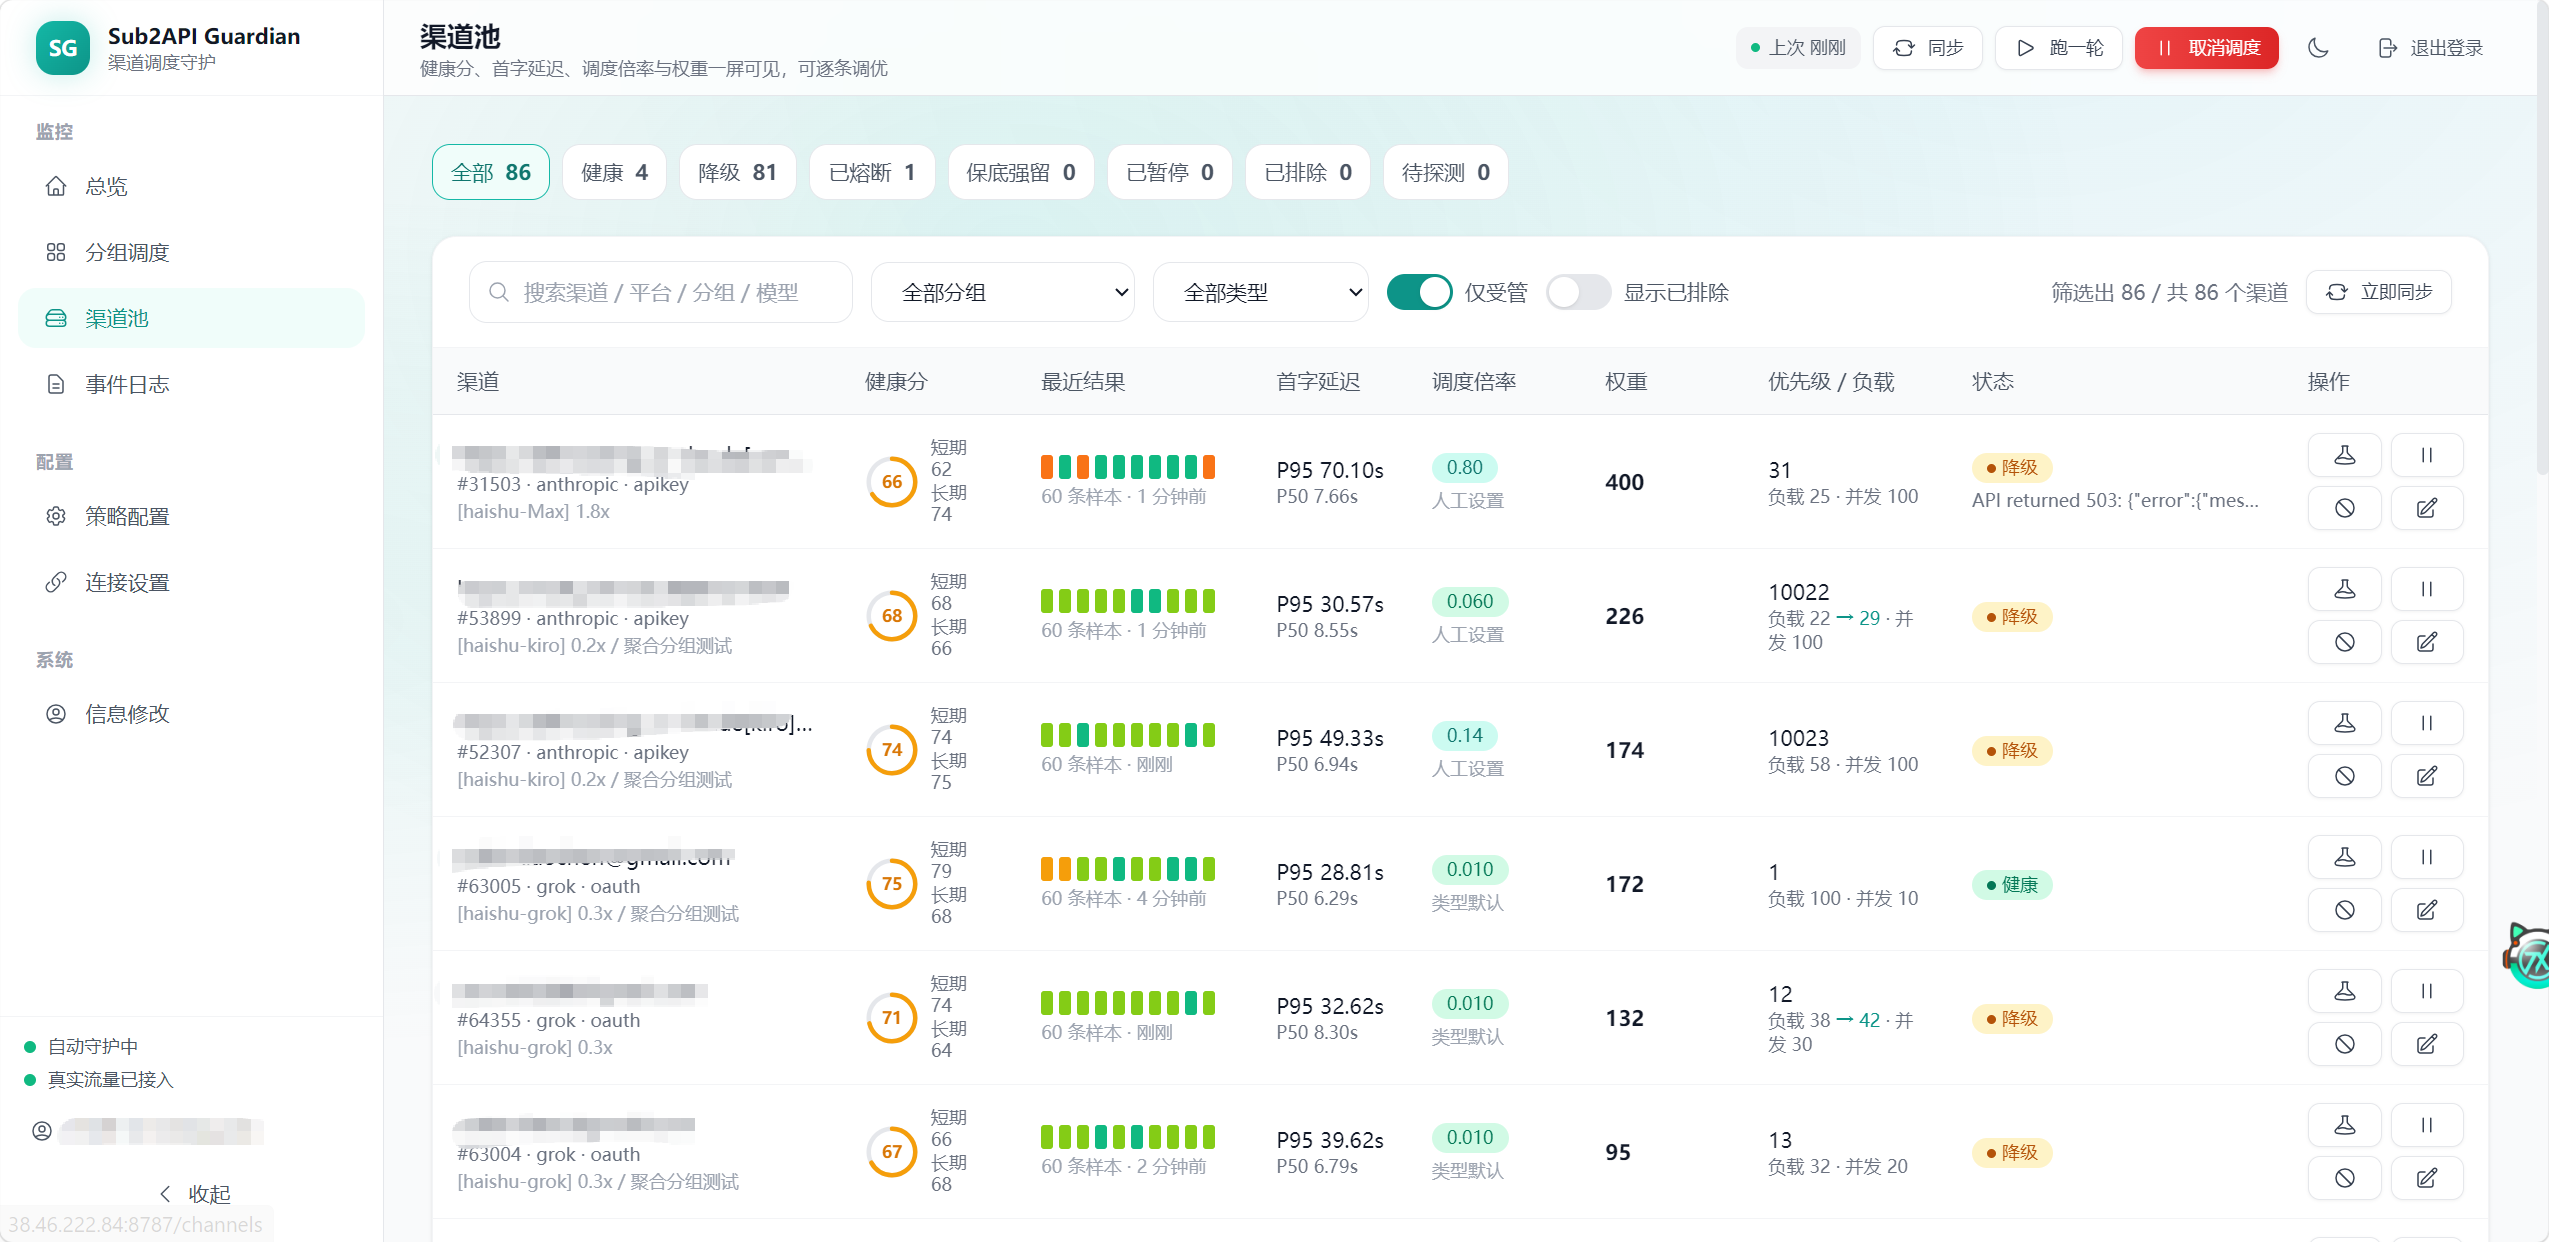This screenshot has width=2549, height=1242.
Task: Pause channel #31503 with pause icon
Action: [2426, 455]
